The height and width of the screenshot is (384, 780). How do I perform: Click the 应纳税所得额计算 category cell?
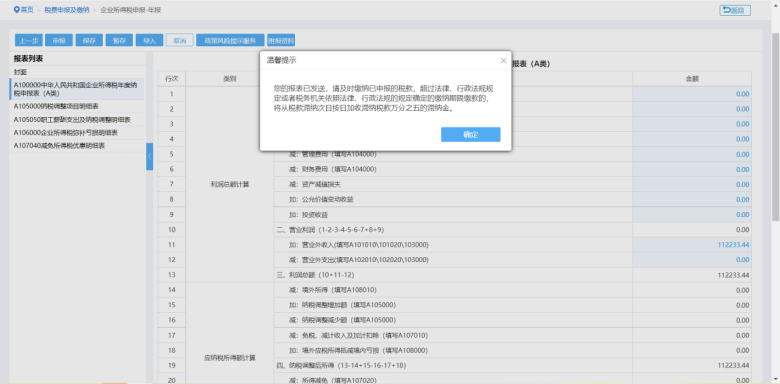229,358
